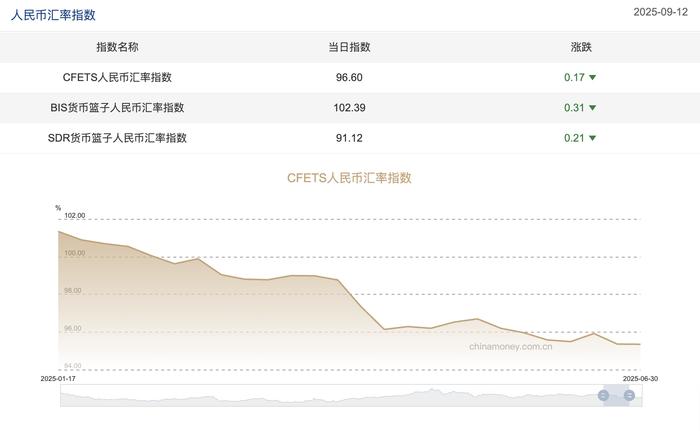Viewport: 700px width, 431px height.
Task: Click the highlighted range window between slider handles
Action: pos(616,395)
